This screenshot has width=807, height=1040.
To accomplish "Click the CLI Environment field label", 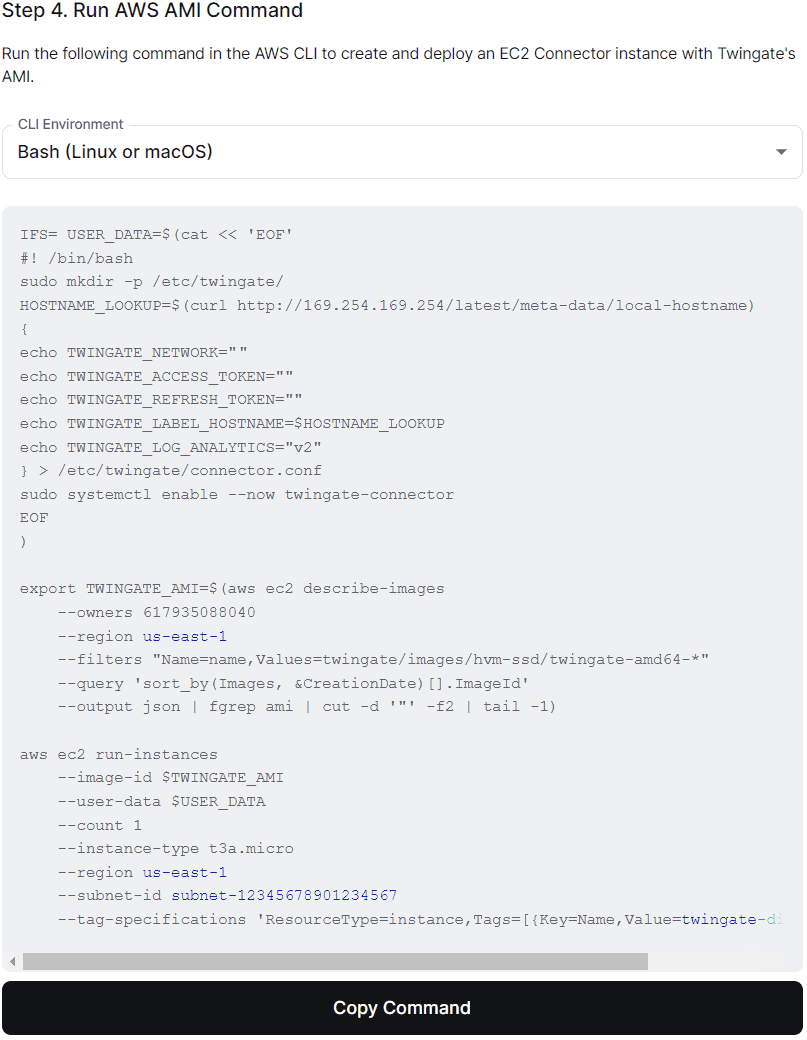I will (71, 124).
